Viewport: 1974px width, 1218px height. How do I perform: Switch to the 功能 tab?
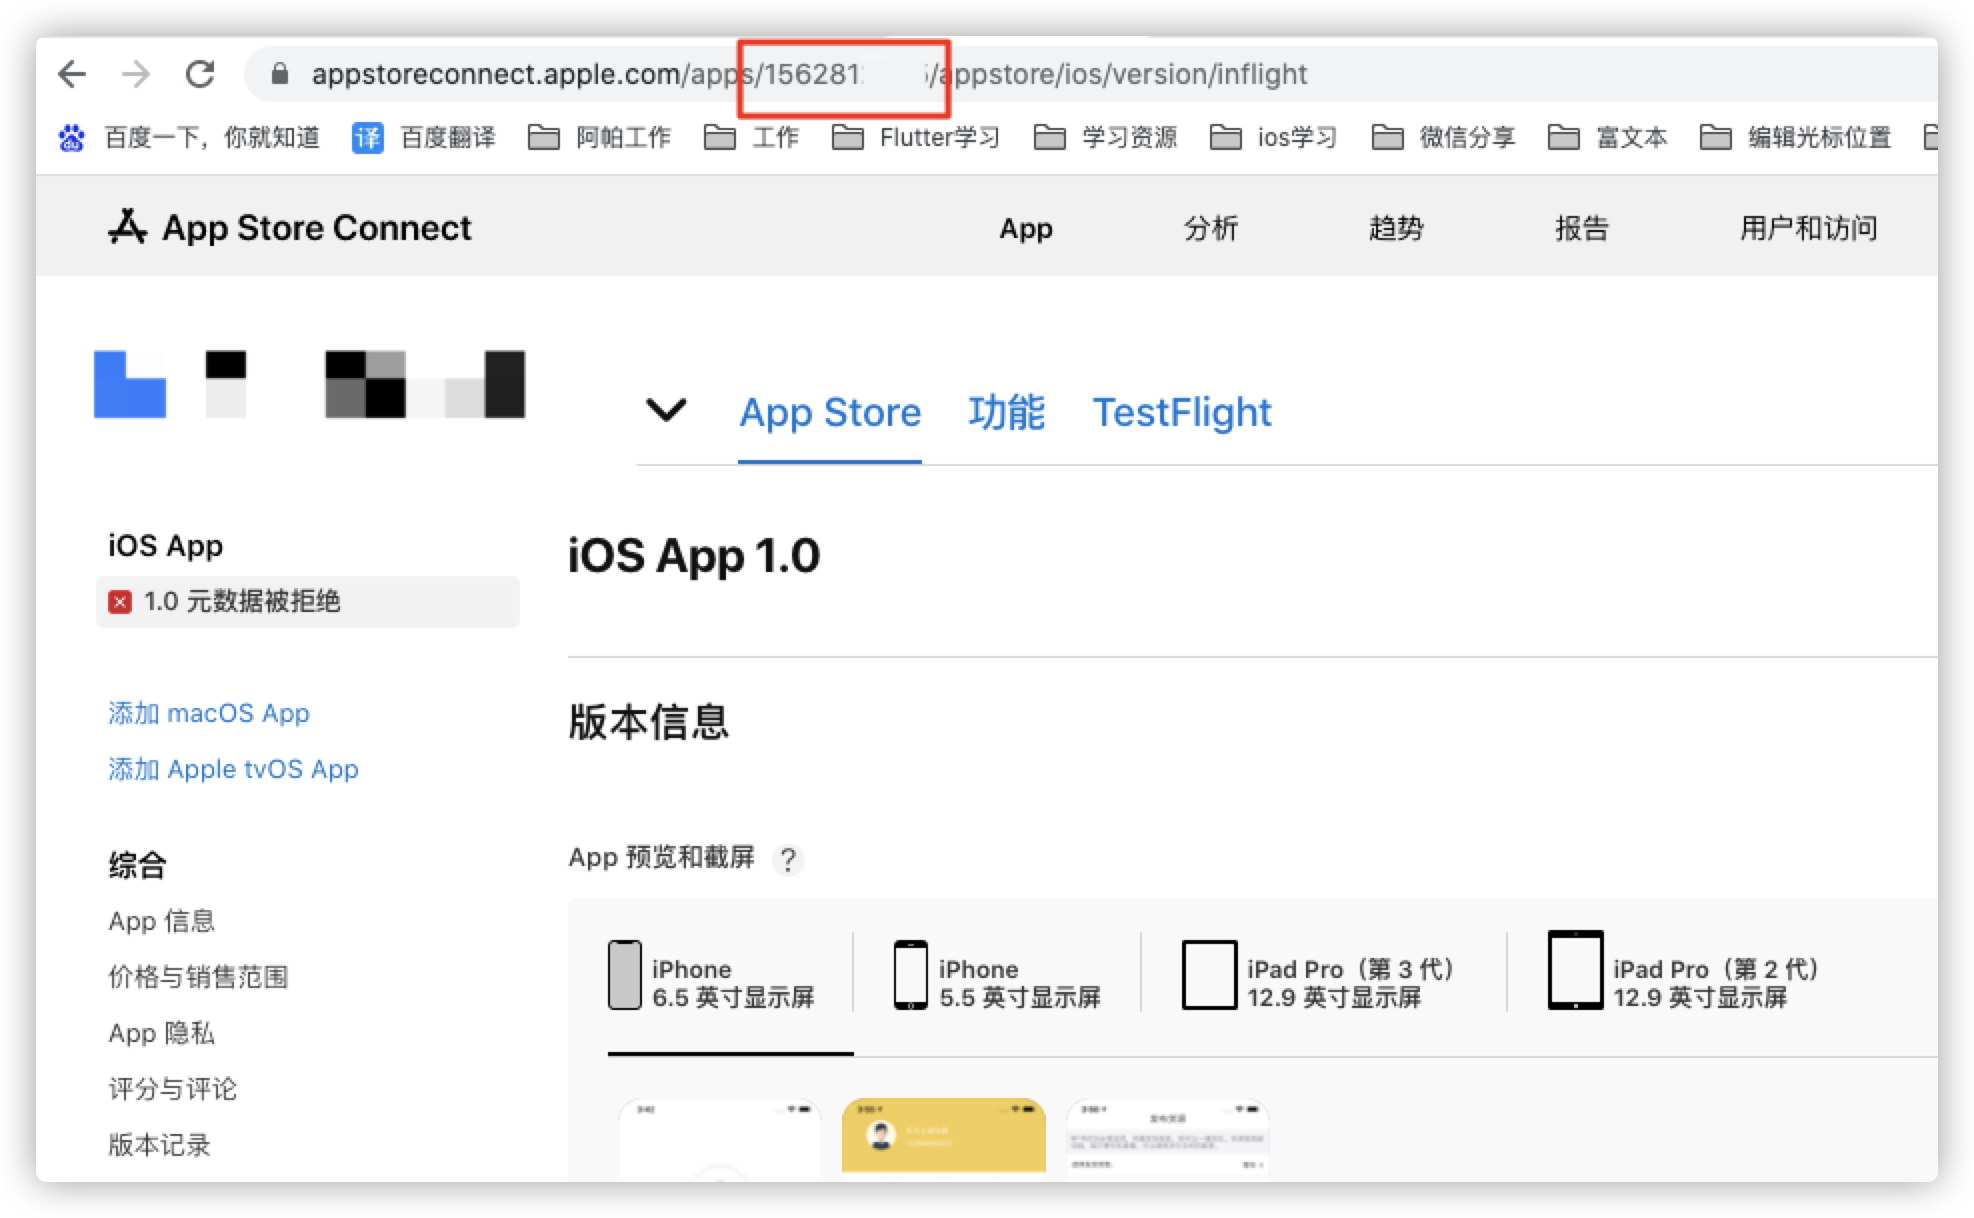[x=1006, y=412]
